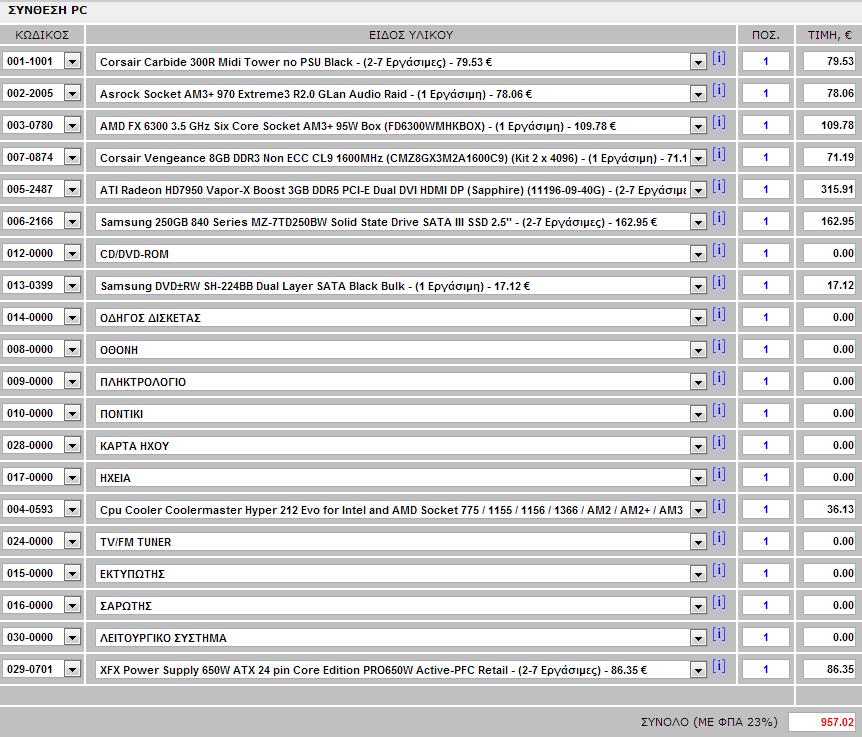Open info [i] on ΟΘΟΝΗ row
The height and width of the screenshot is (737, 862).
coord(719,346)
